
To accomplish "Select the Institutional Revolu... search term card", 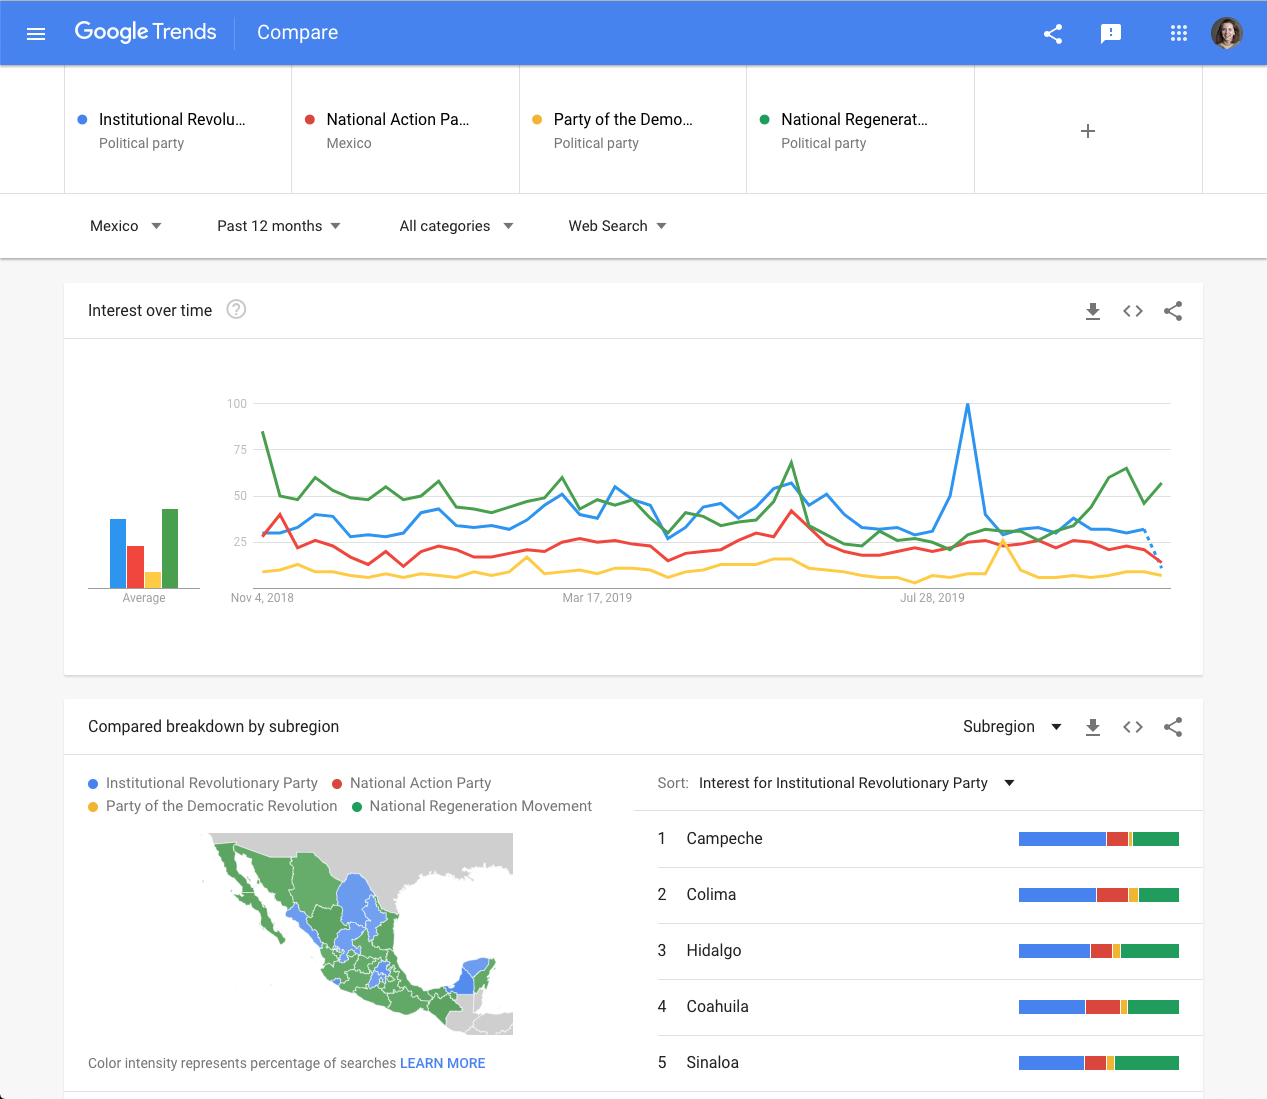I will tap(178, 130).
